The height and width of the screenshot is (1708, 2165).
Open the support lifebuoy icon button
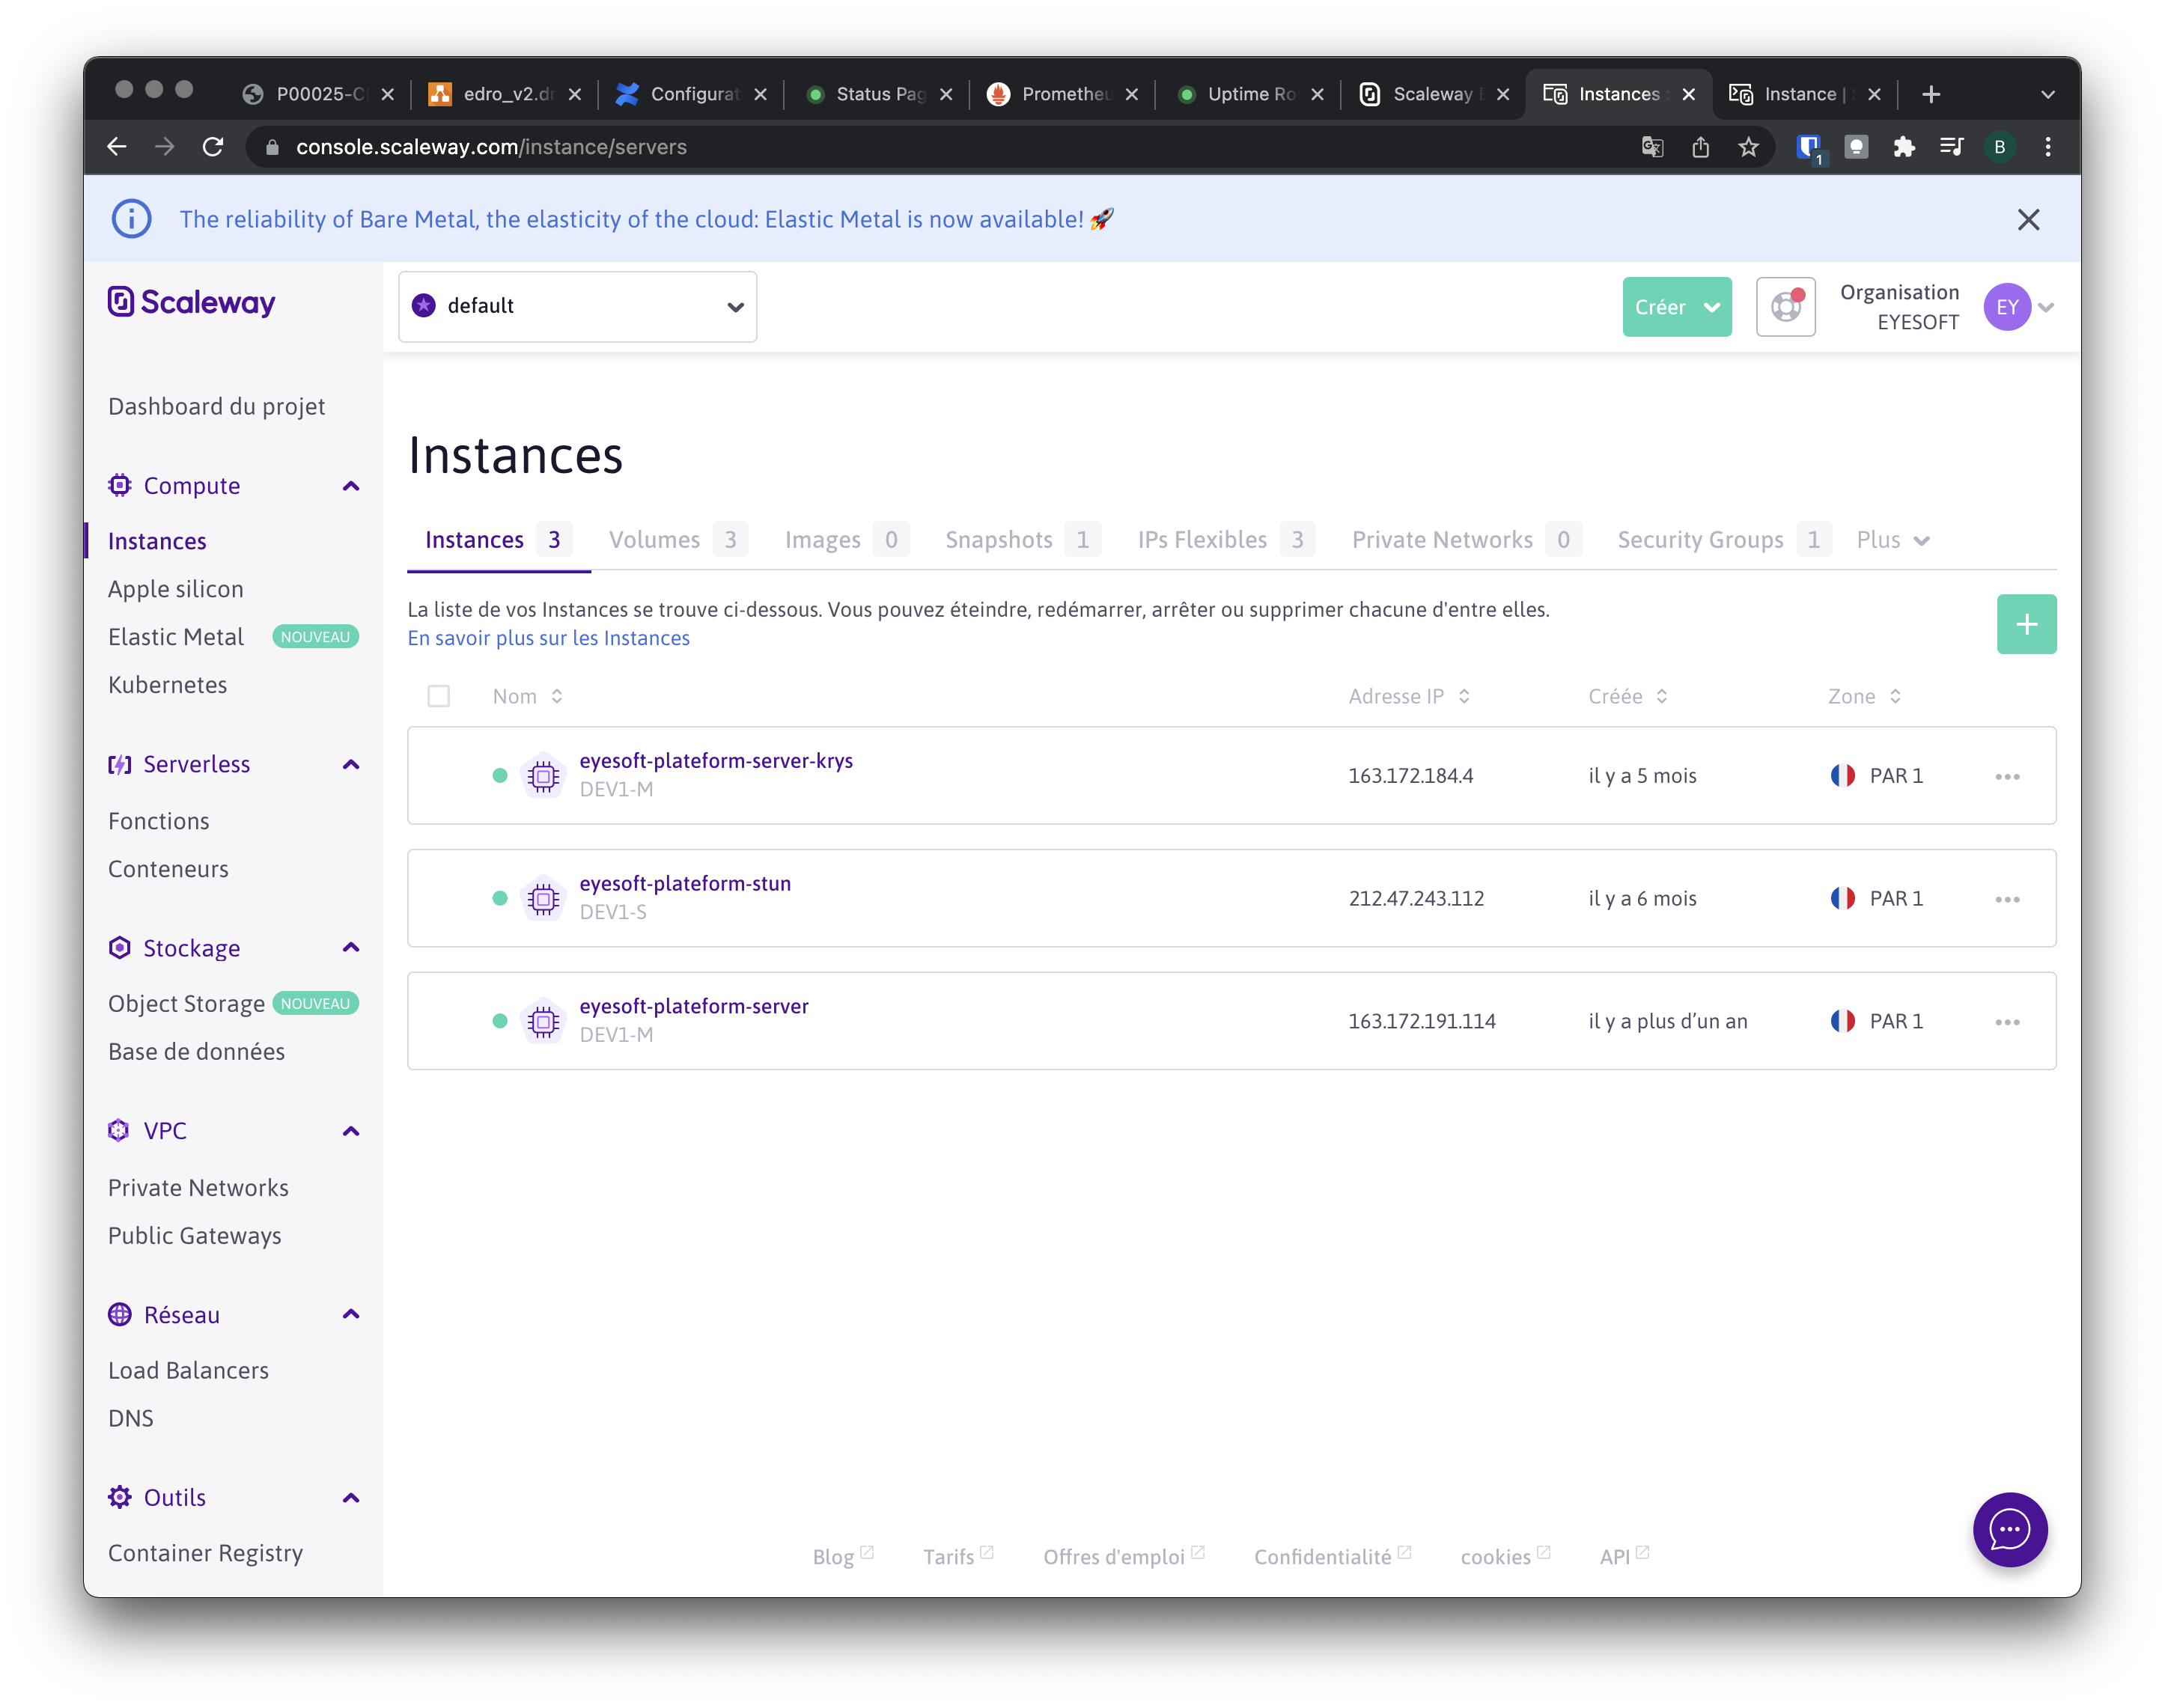point(1785,307)
